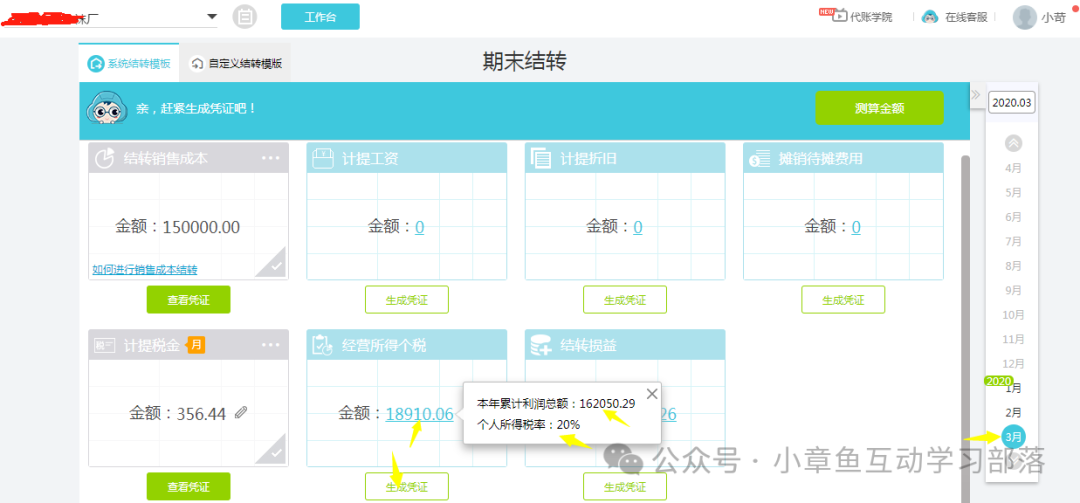Select 7月 in the month list

point(1013,241)
